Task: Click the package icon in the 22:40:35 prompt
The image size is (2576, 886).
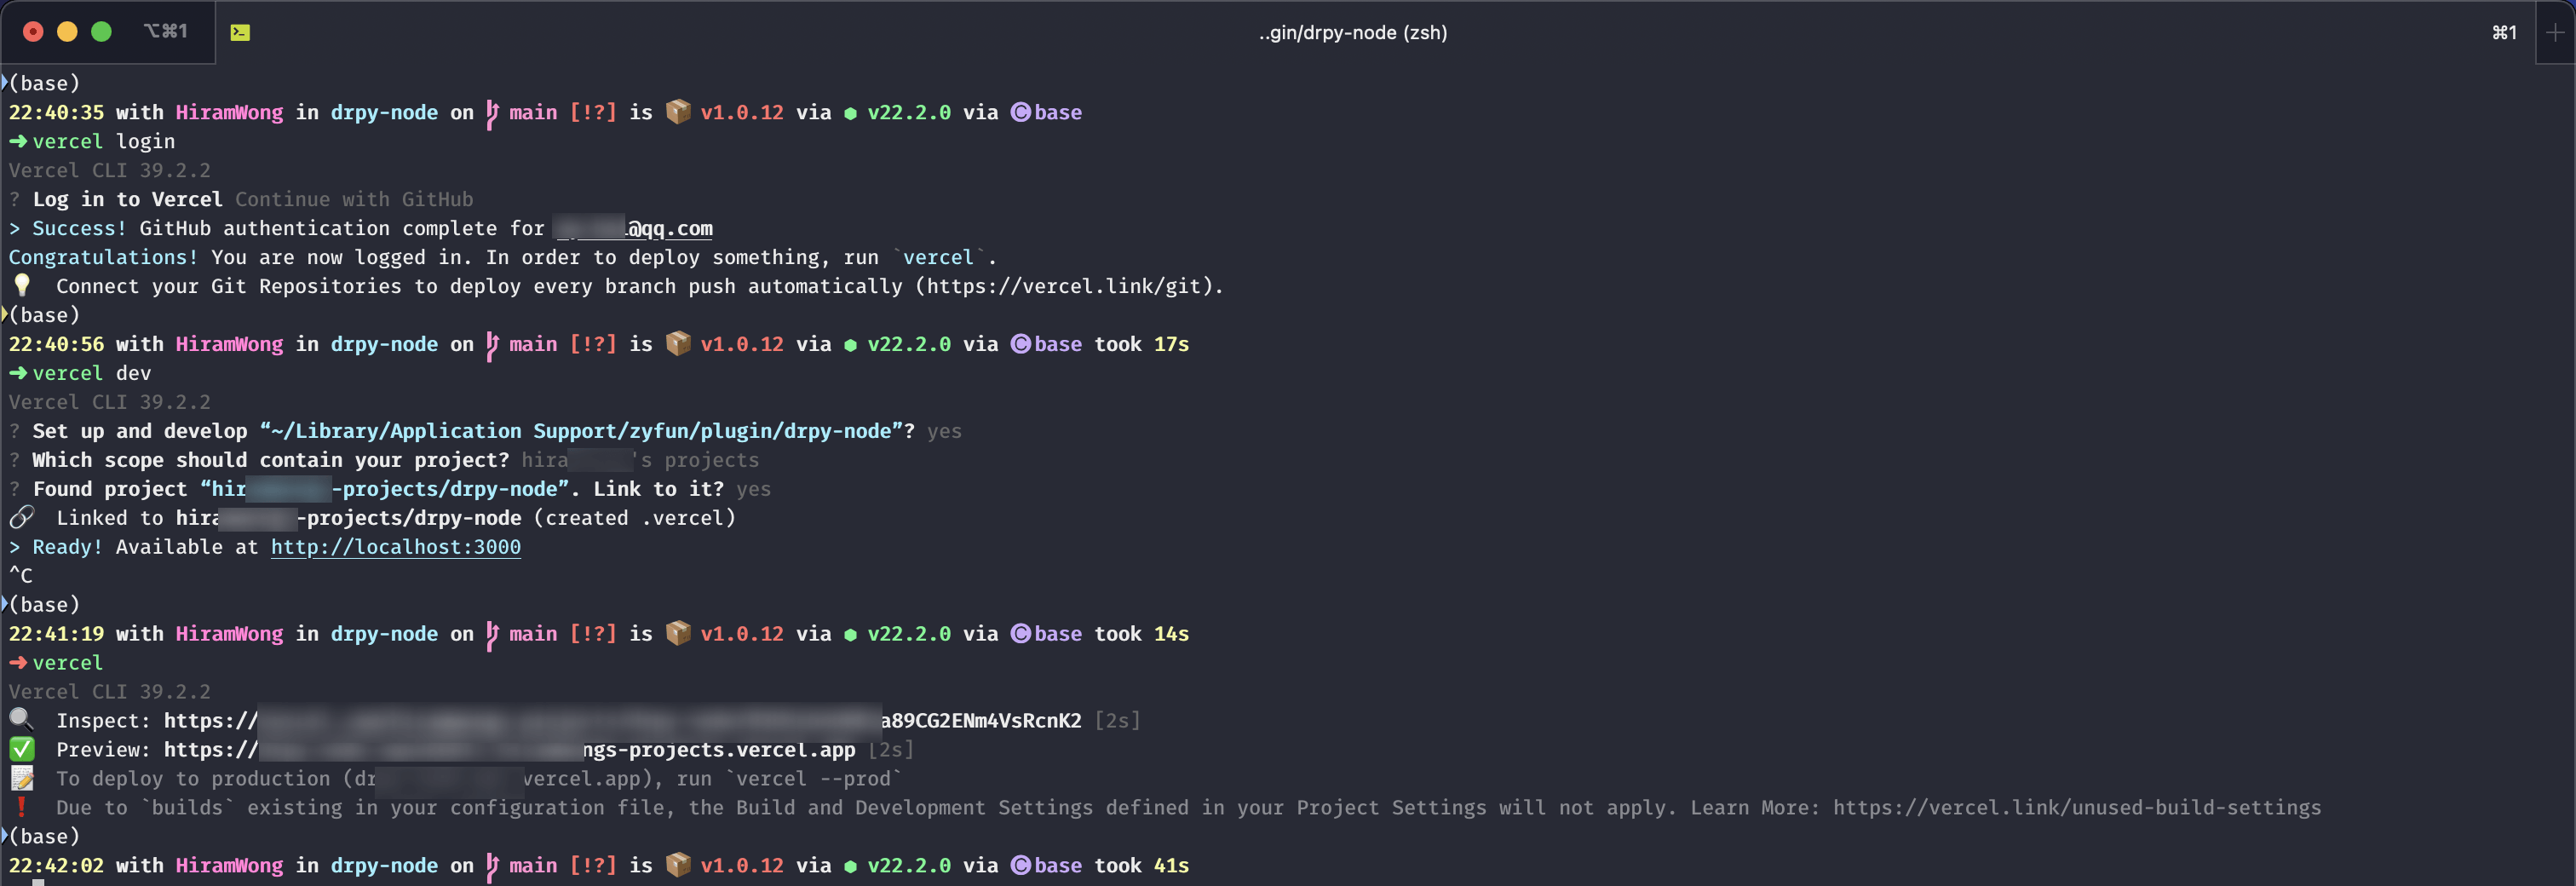Action: (678, 111)
